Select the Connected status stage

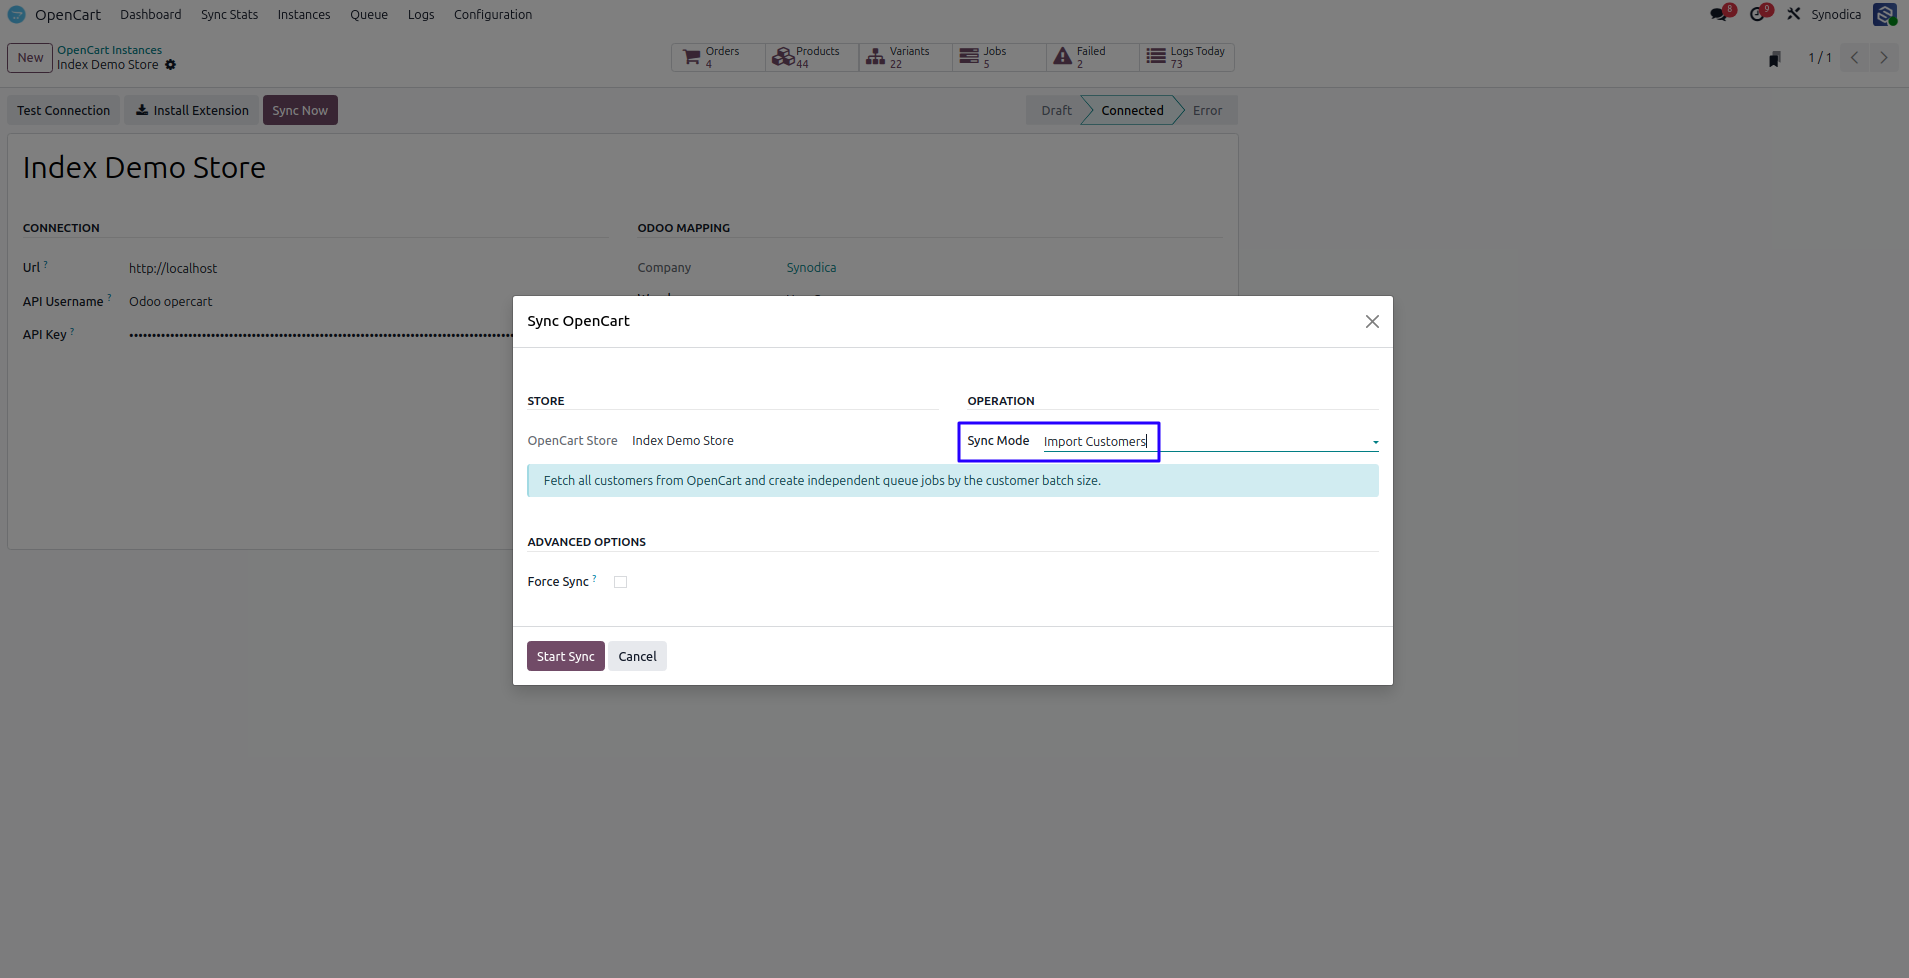point(1132,110)
